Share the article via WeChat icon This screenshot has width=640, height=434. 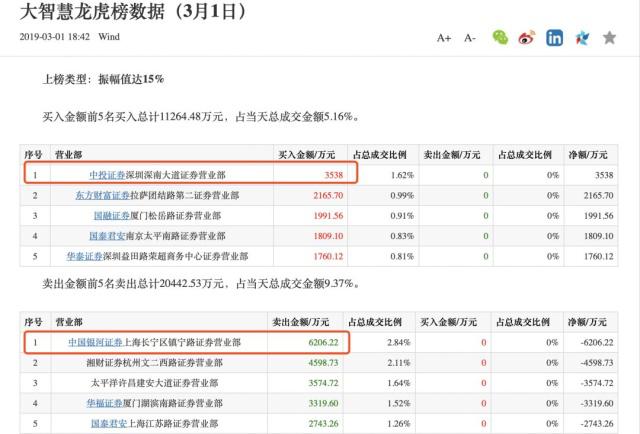pyautogui.click(x=500, y=38)
